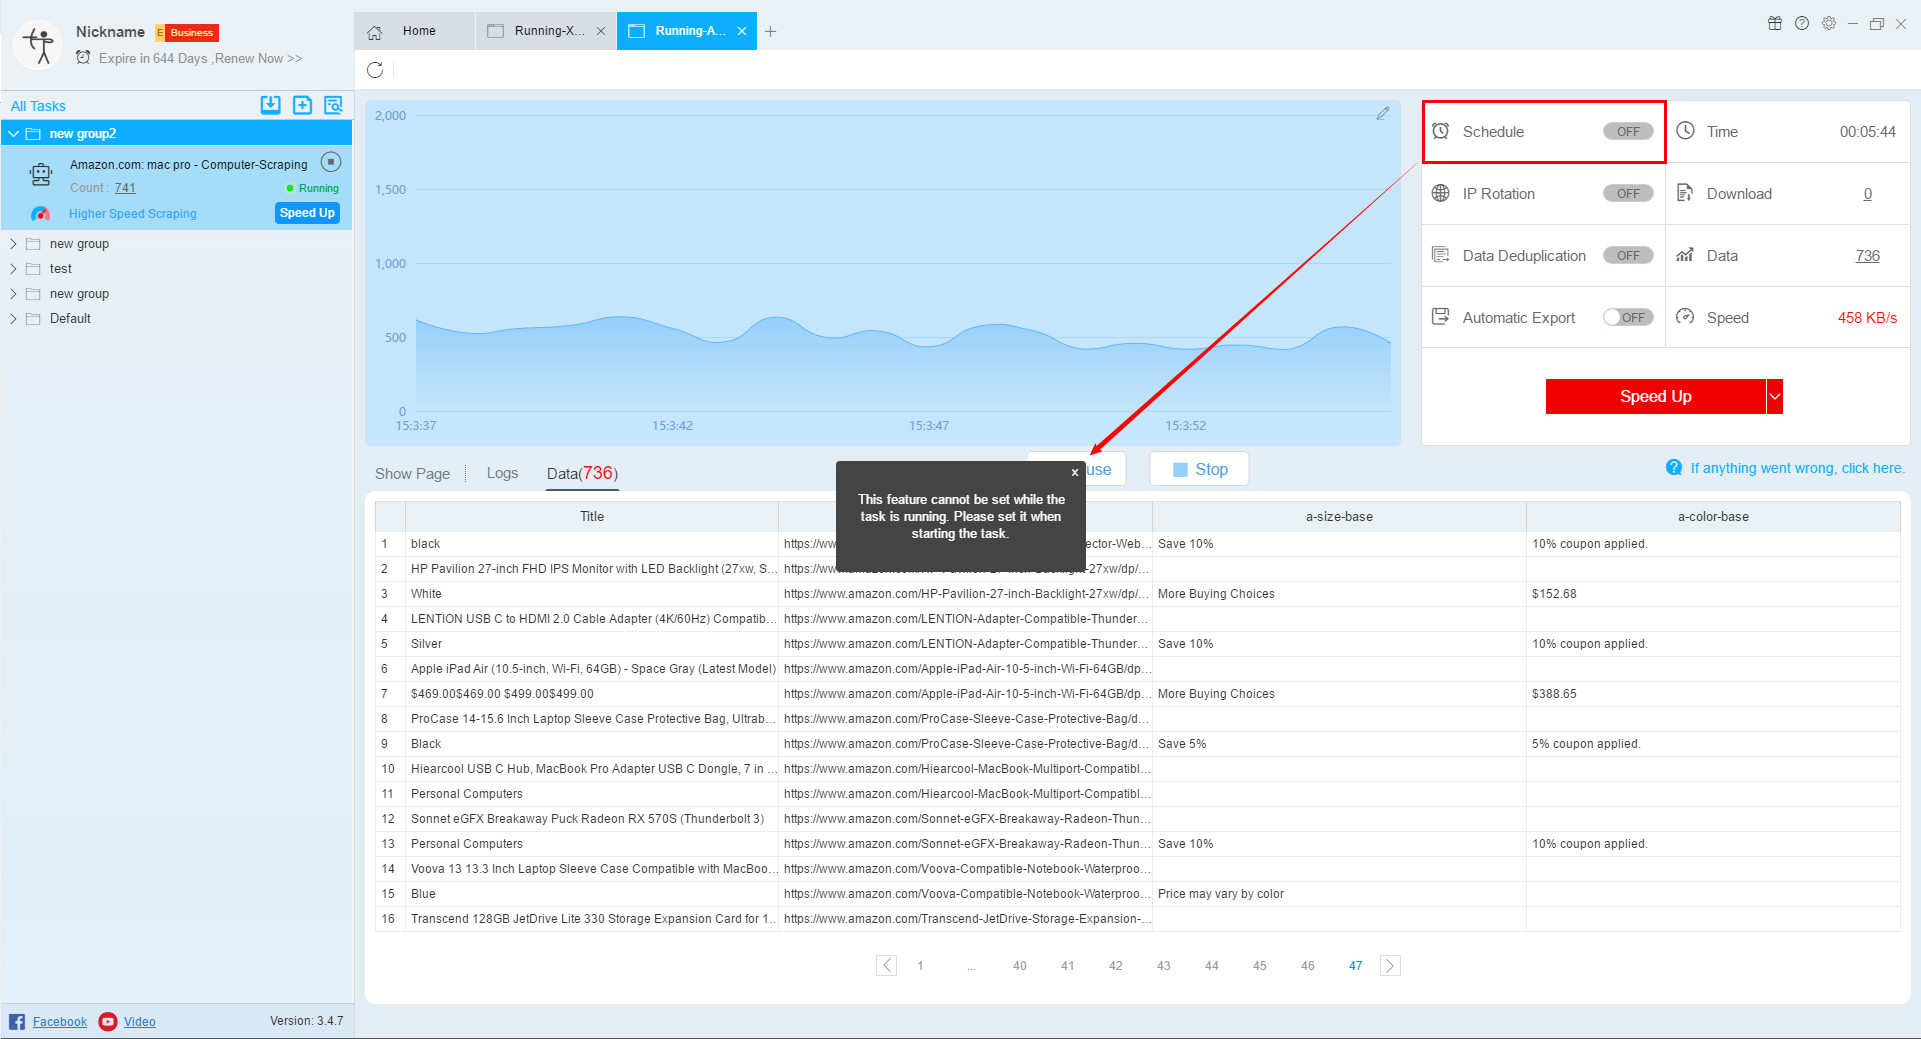Click the user avatar icon
Screen dimensions: 1921x1039
click(40, 45)
